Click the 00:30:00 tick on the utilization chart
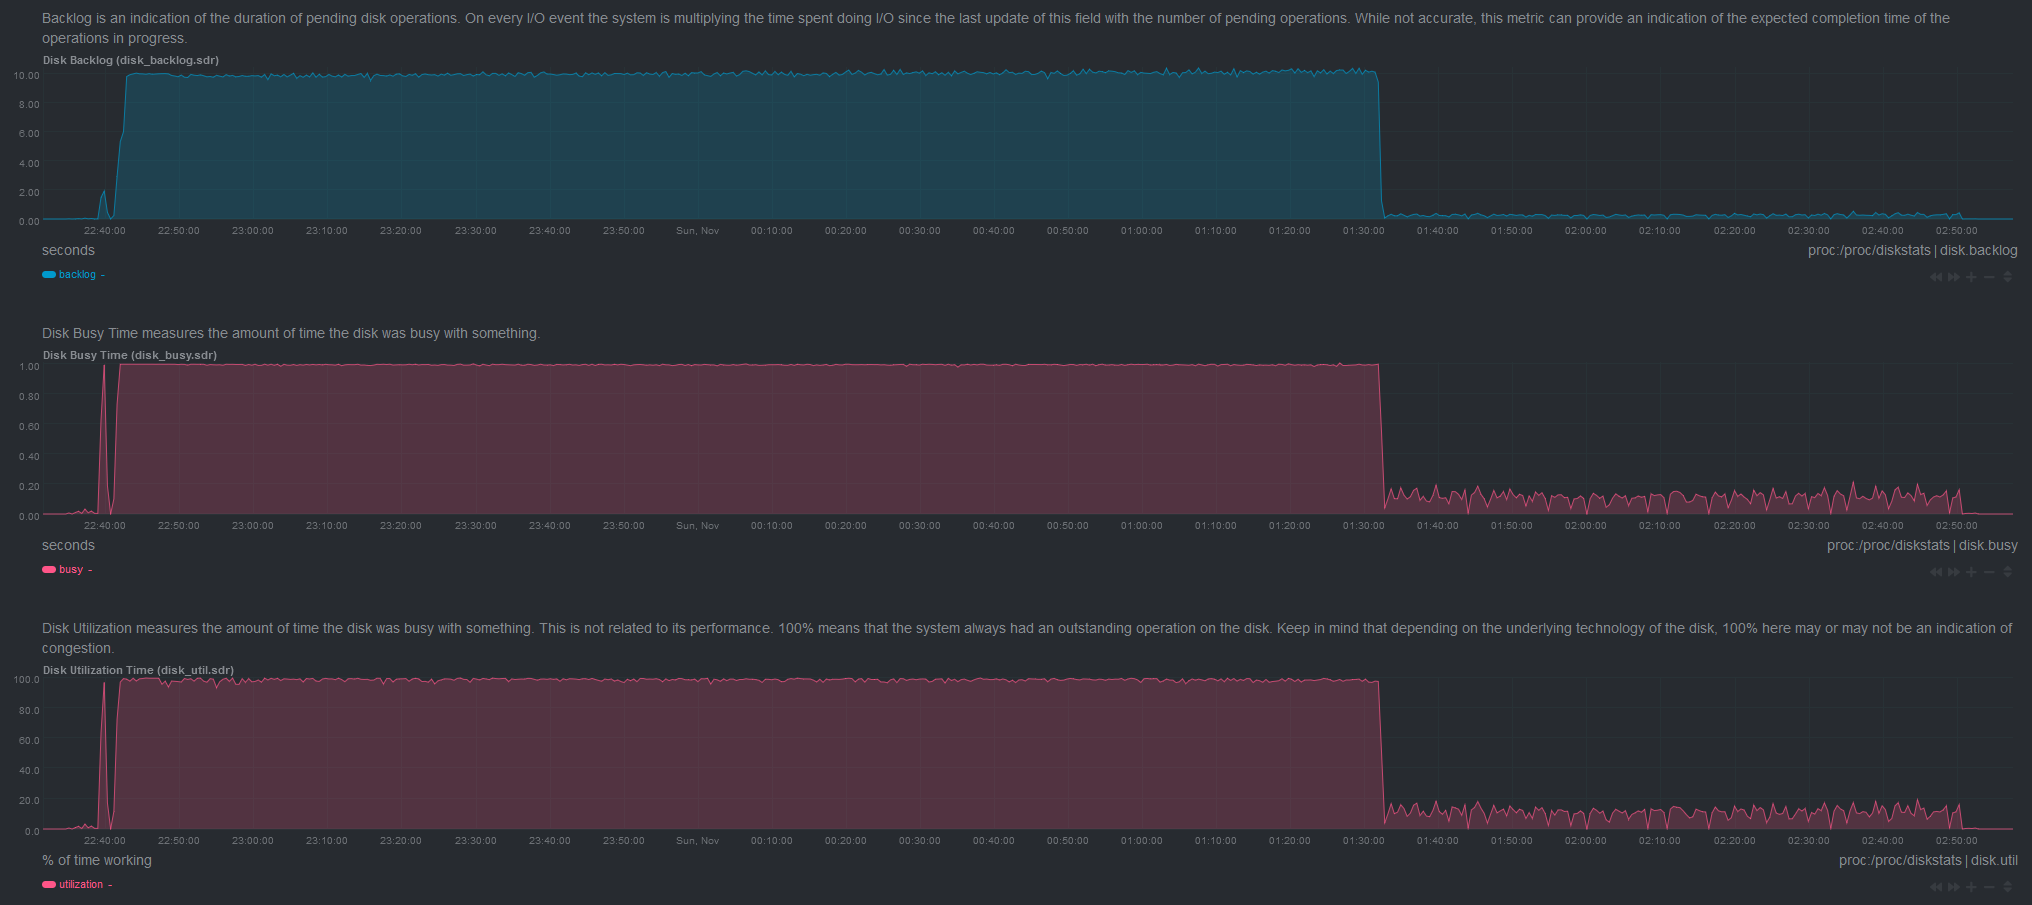The height and width of the screenshot is (905, 2032). 920,841
